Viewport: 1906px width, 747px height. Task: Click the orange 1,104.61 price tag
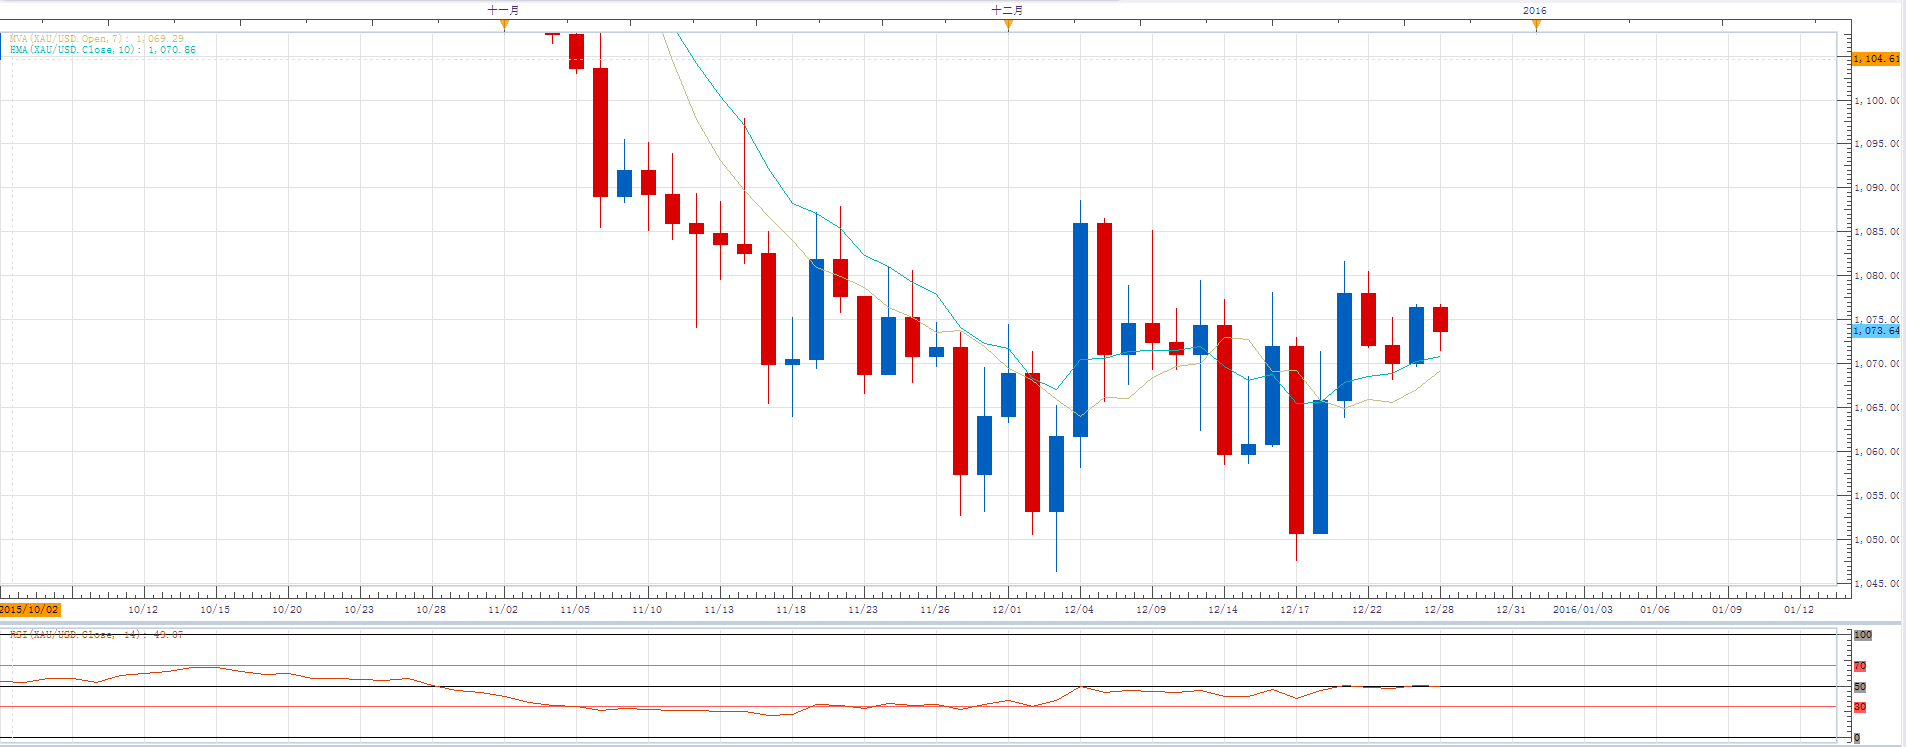click(1875, 59)
